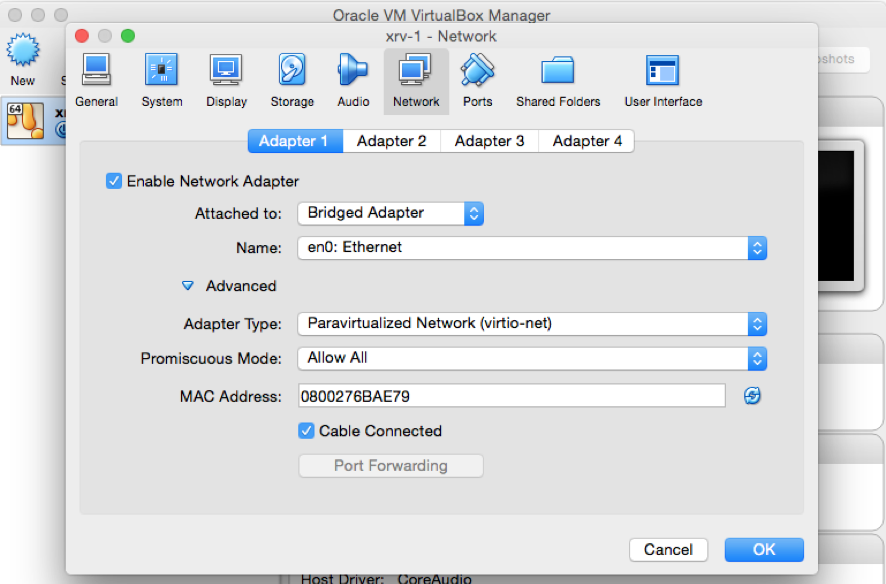Click the xrv-1 - Network window title
The image size is (886, 584).
coord(441,36)
